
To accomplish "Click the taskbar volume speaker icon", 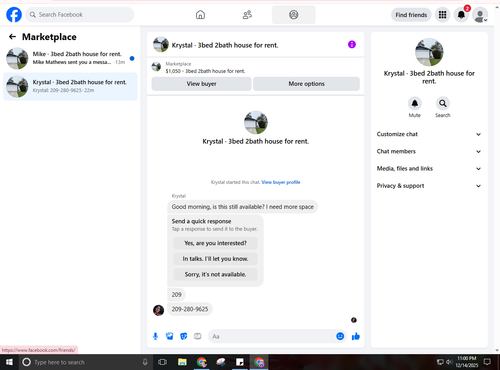I will 449,362.
